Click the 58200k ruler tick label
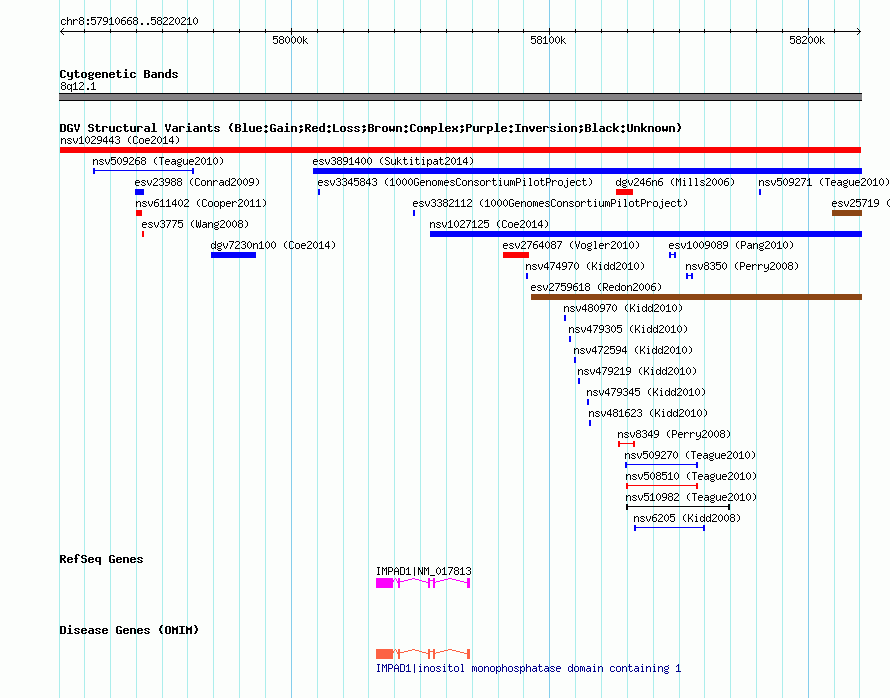The width and height of the screenshot is (890, 698). tap(807, 40)
